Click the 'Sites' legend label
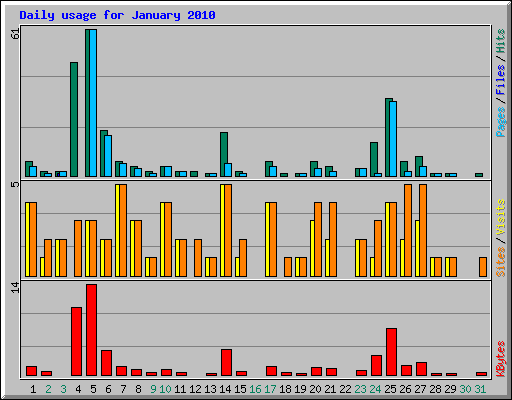This screenshot has width=512, height=400. 500,262
